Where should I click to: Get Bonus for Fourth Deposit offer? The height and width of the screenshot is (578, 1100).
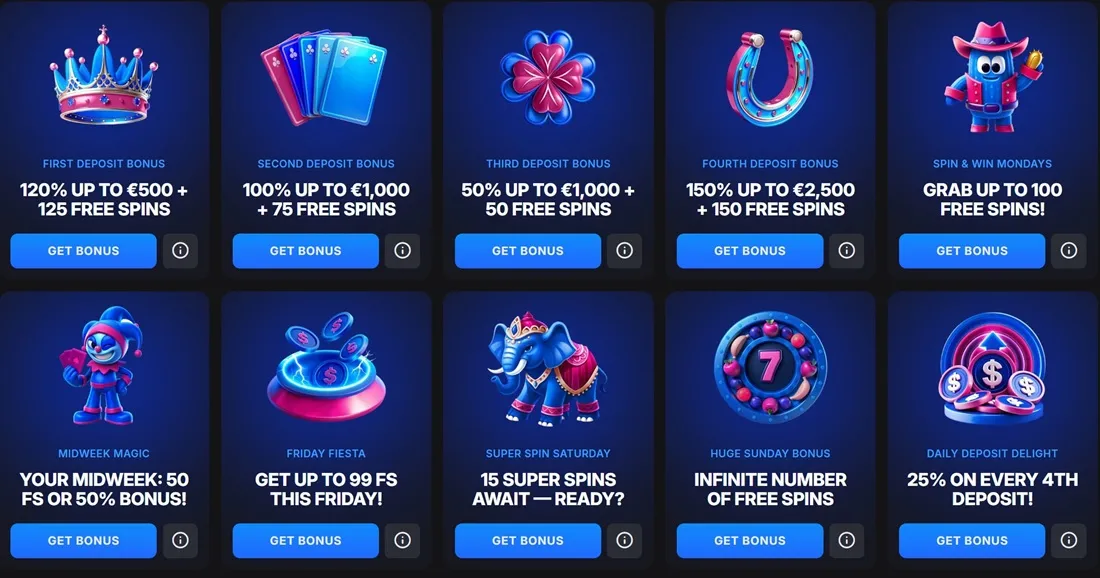coord(749,250)
